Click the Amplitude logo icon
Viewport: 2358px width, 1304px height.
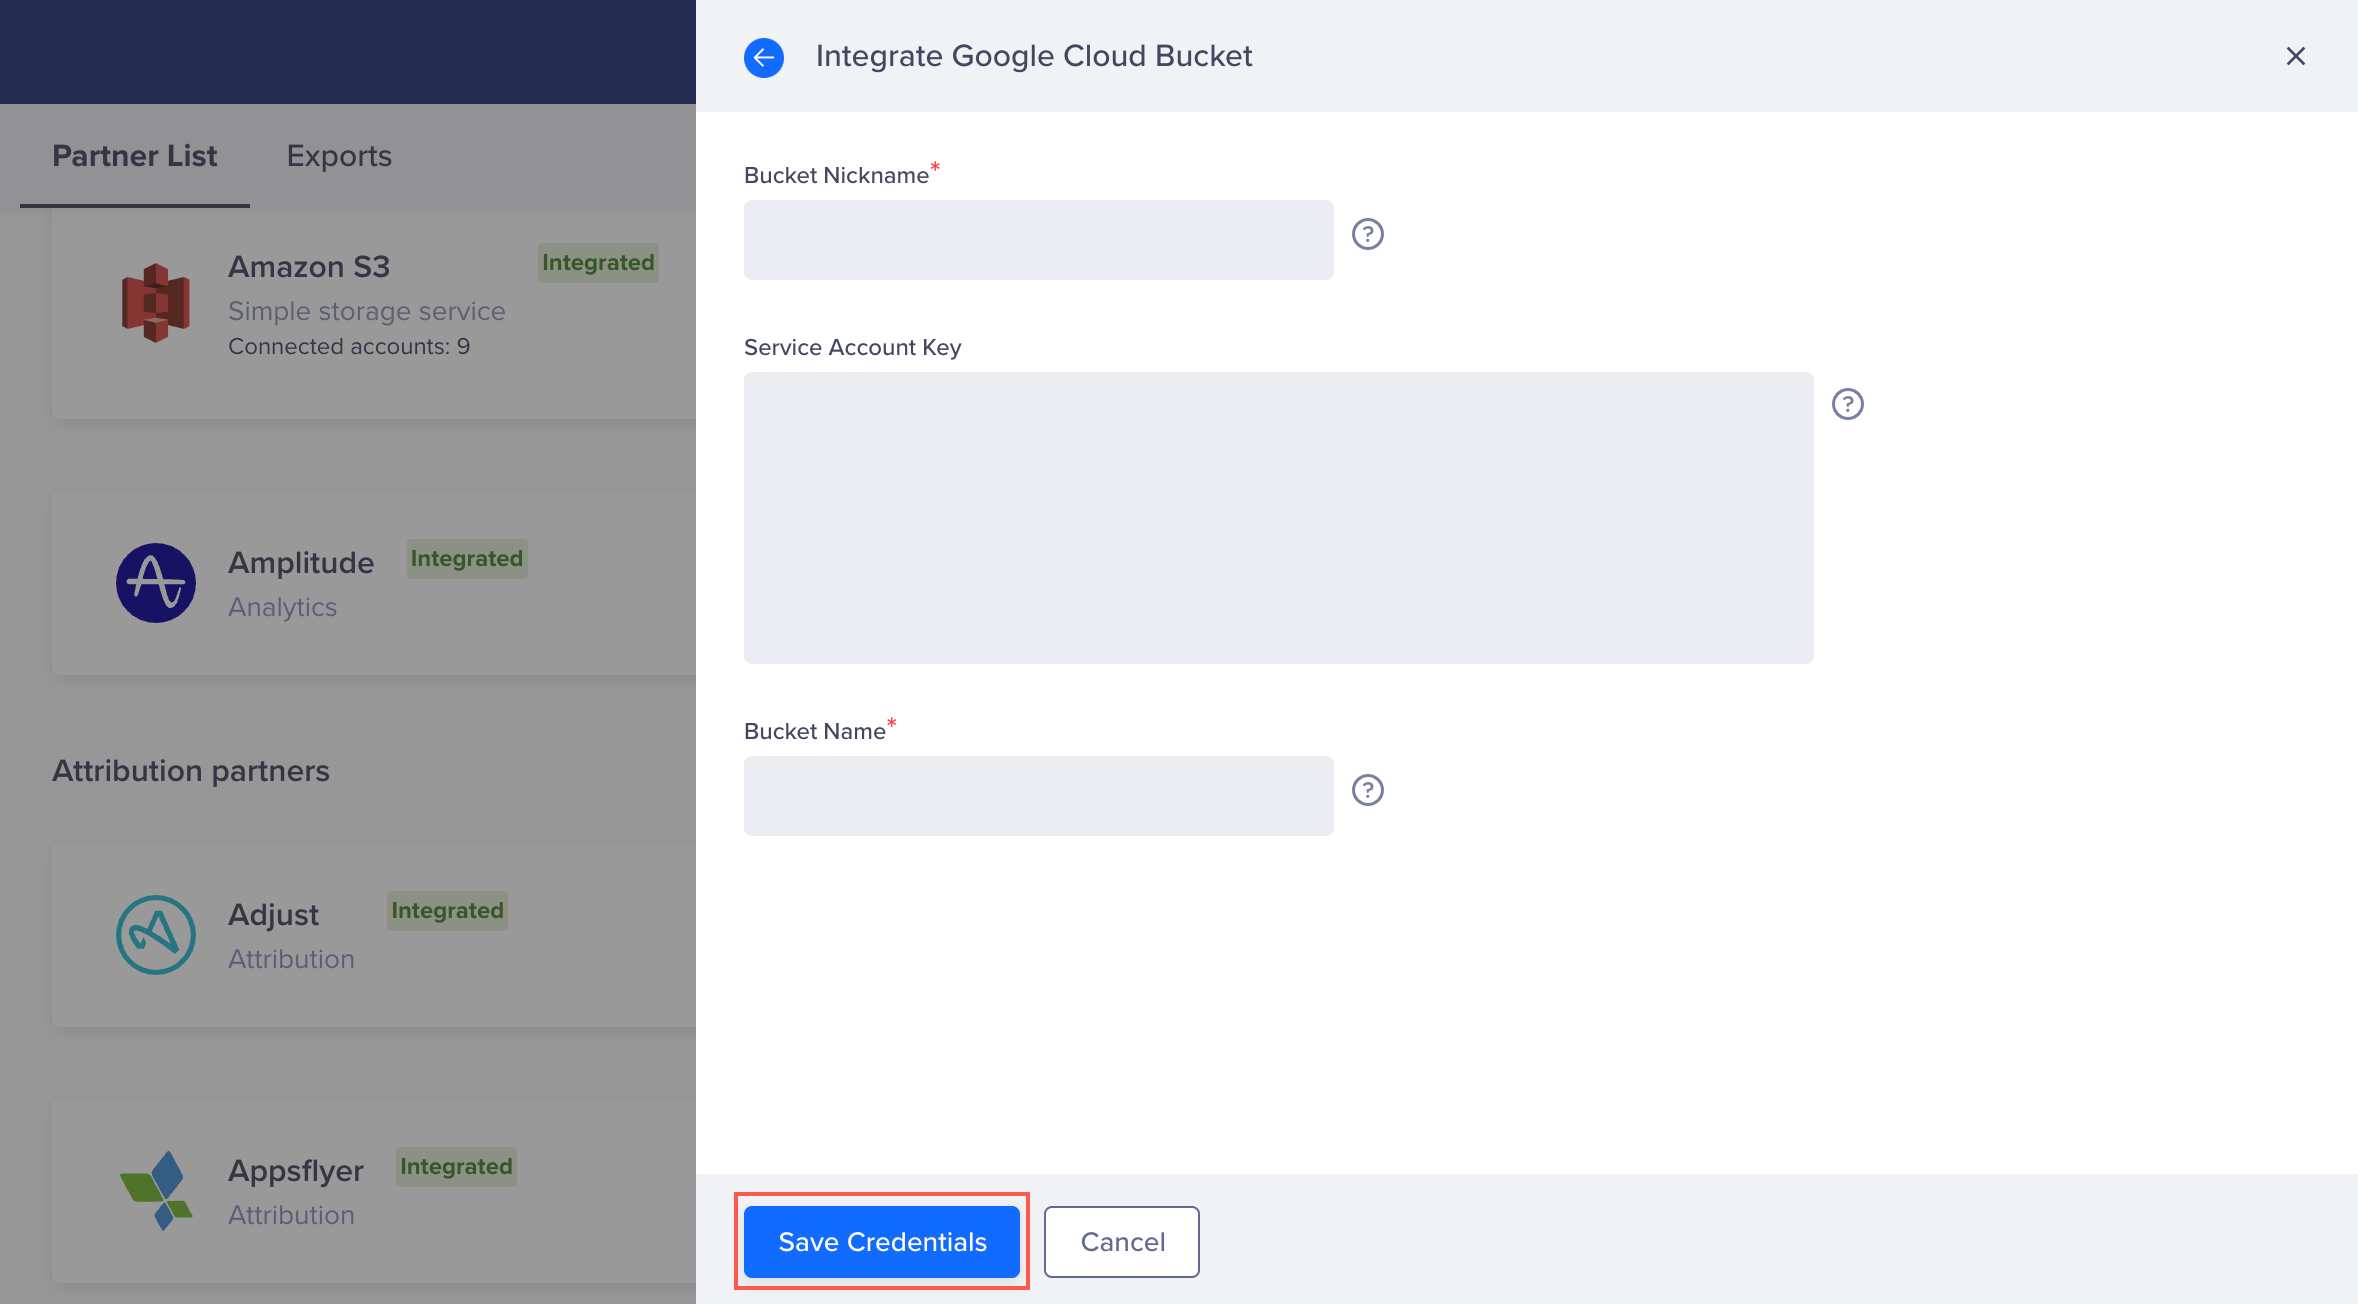pos(156,583)
